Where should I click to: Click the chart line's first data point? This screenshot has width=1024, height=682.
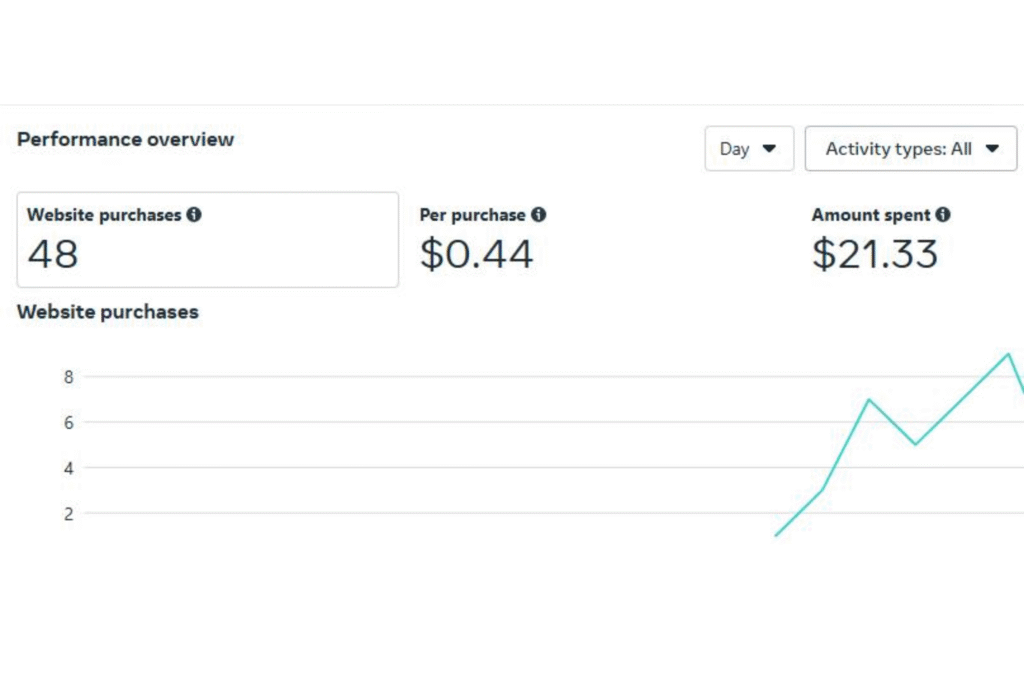[x=776, y=535]
